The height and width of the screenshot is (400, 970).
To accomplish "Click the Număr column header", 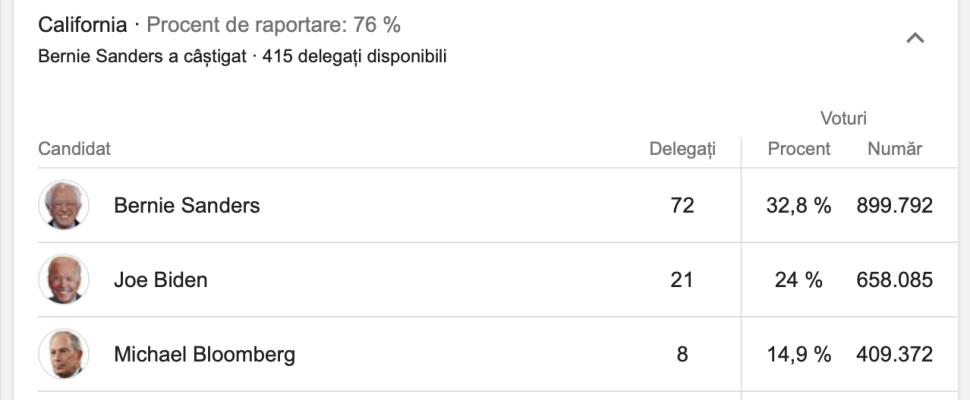I will point(894,149).
